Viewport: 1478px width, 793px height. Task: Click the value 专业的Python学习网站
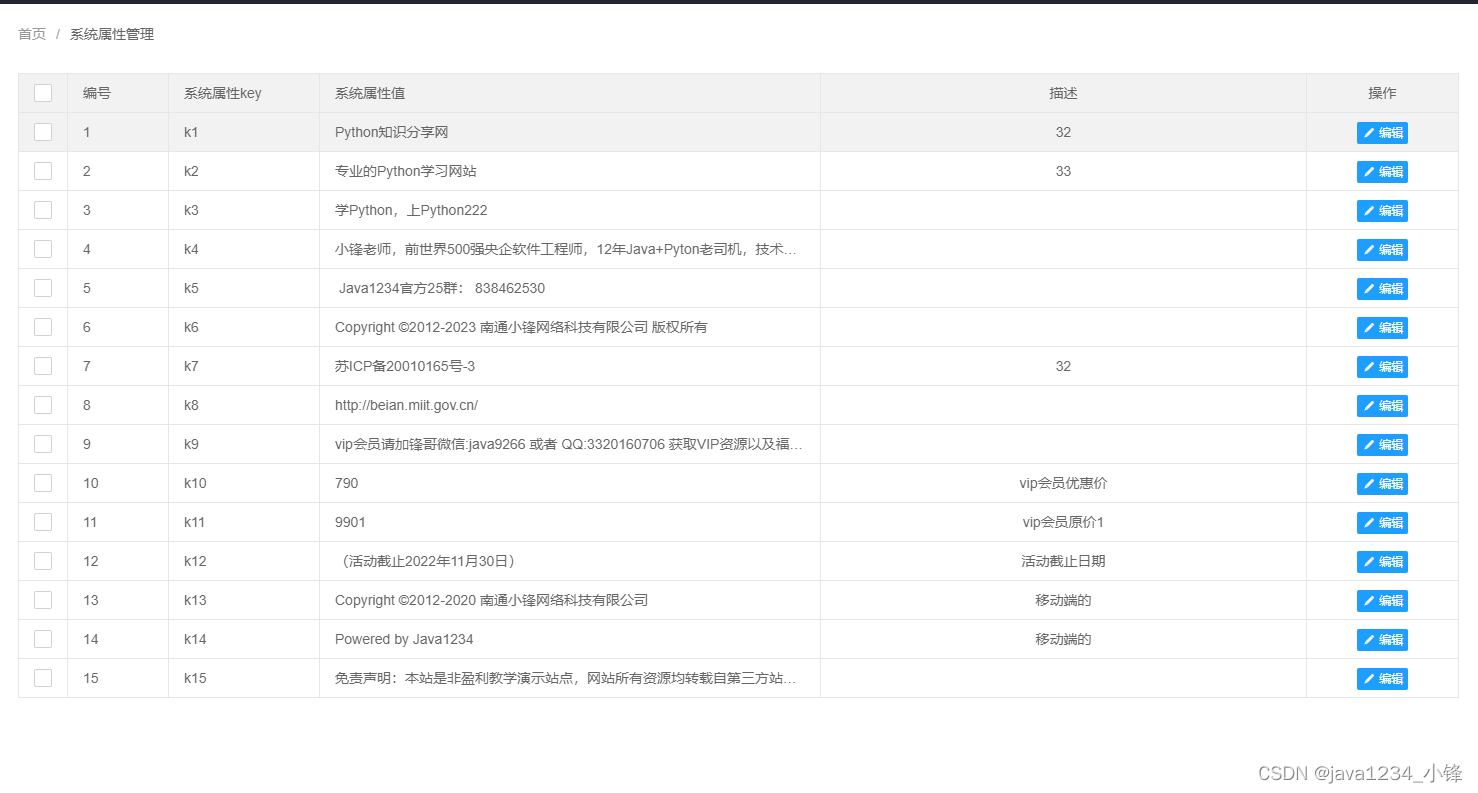click(x=405, y=171)
